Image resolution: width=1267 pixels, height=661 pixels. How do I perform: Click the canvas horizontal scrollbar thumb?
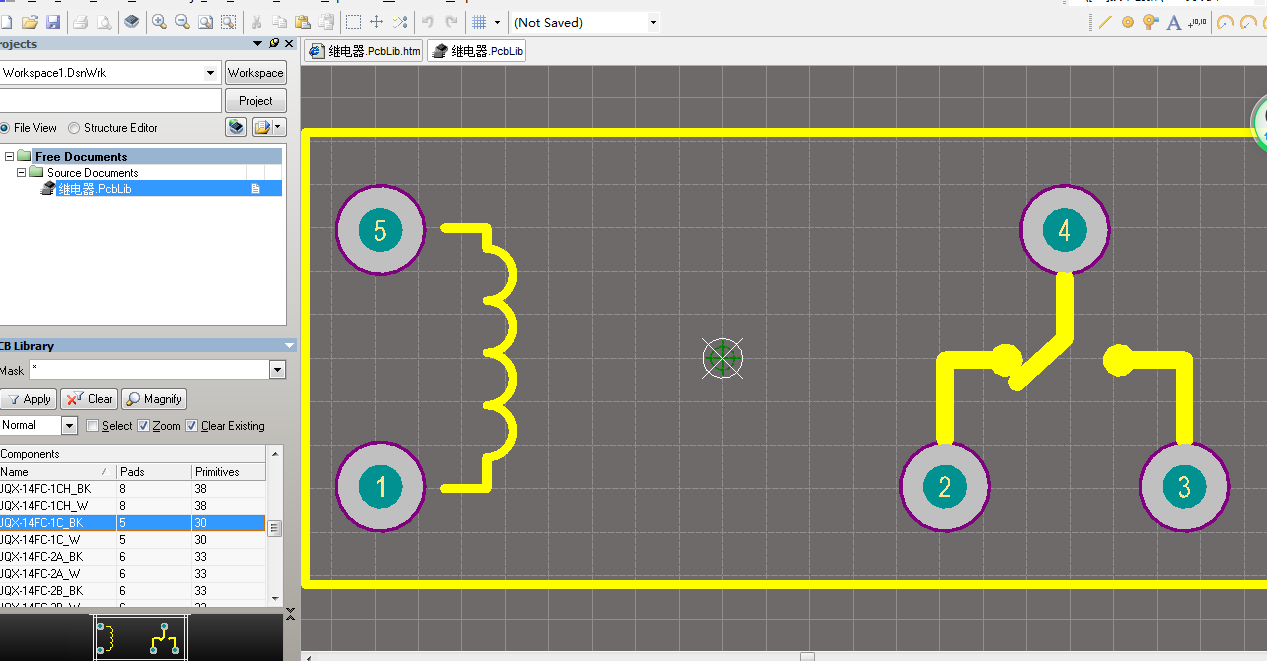807,657
